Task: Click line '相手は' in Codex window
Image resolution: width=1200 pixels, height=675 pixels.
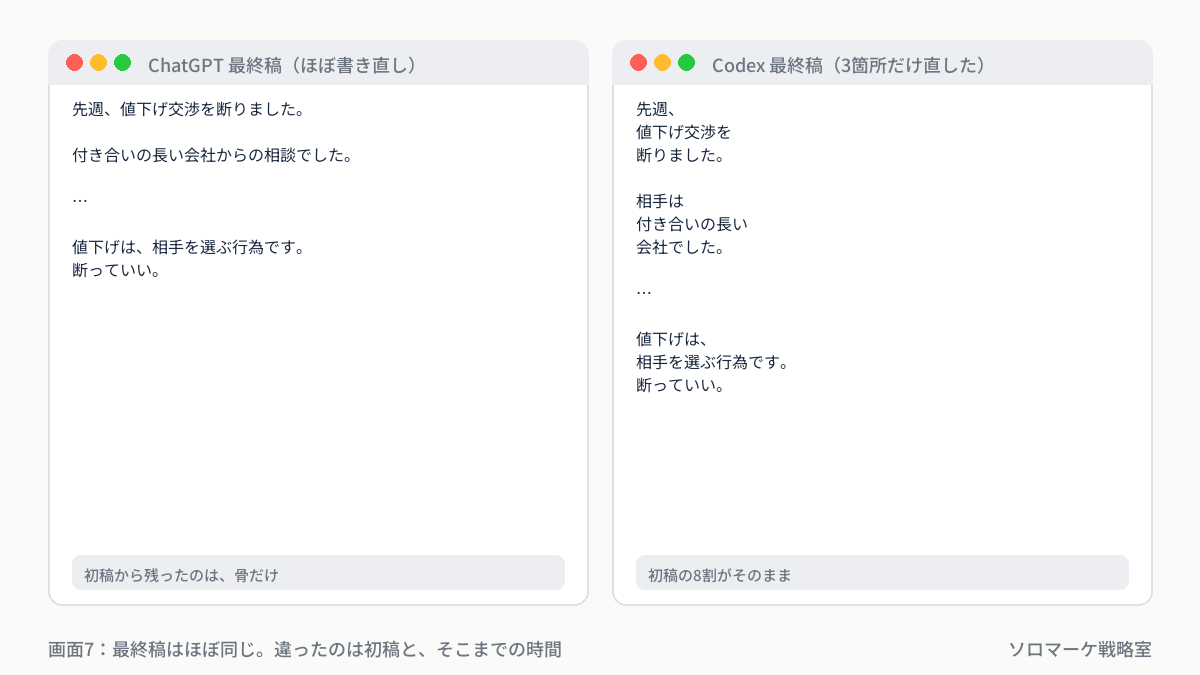Action: coord(660,201)
